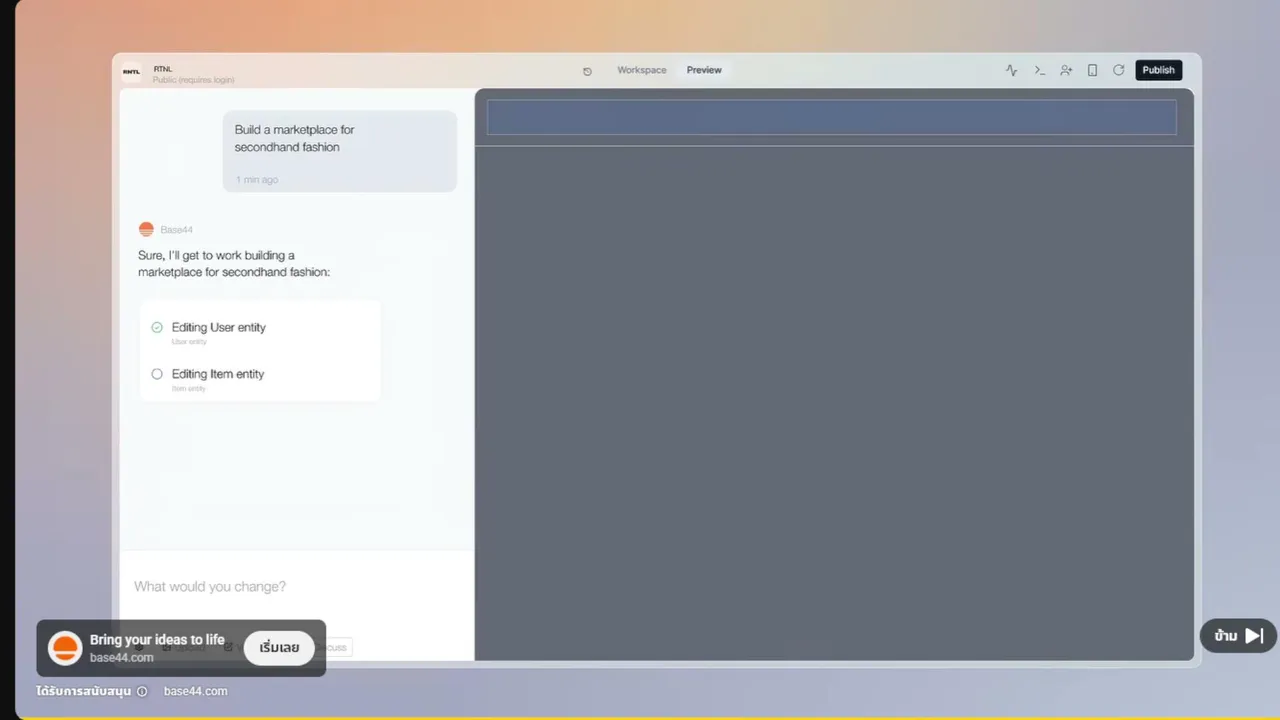Click the เริ่มเลย call-to-action button
The image size is (1280, 720).
point(279,648)
